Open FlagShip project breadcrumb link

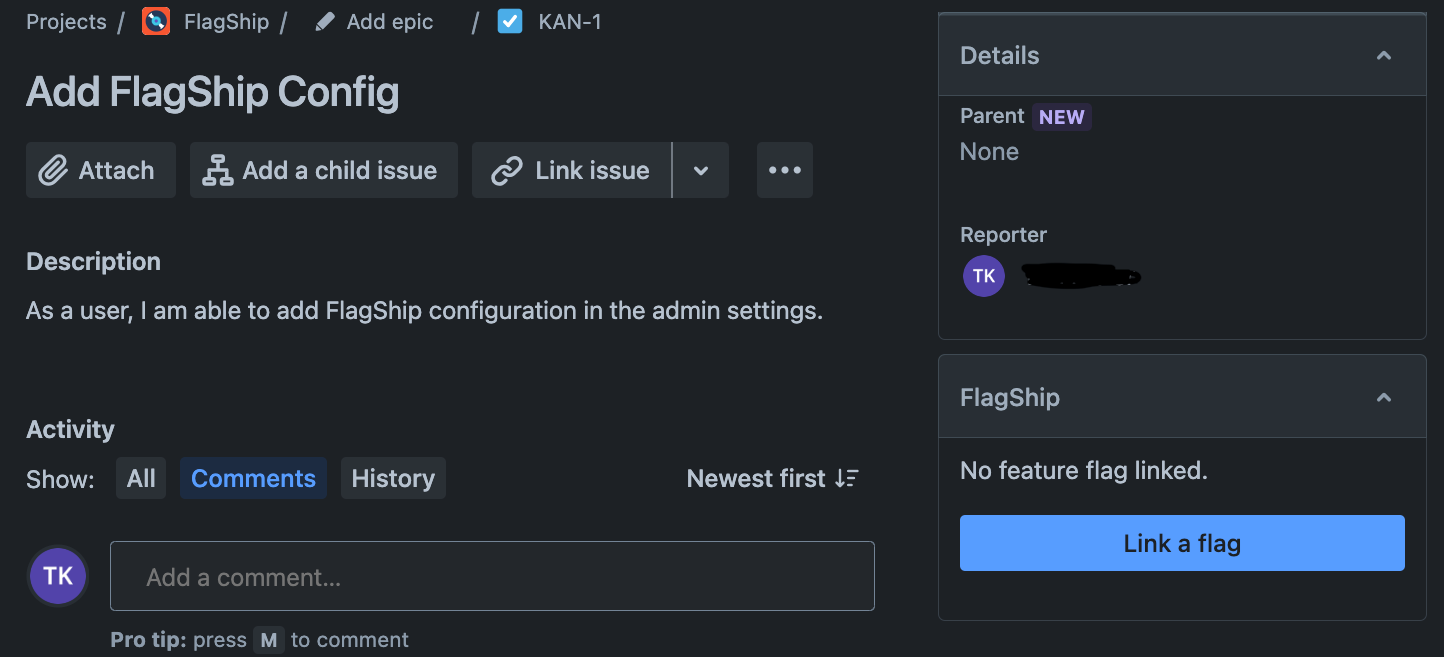[x=226, y=22]
